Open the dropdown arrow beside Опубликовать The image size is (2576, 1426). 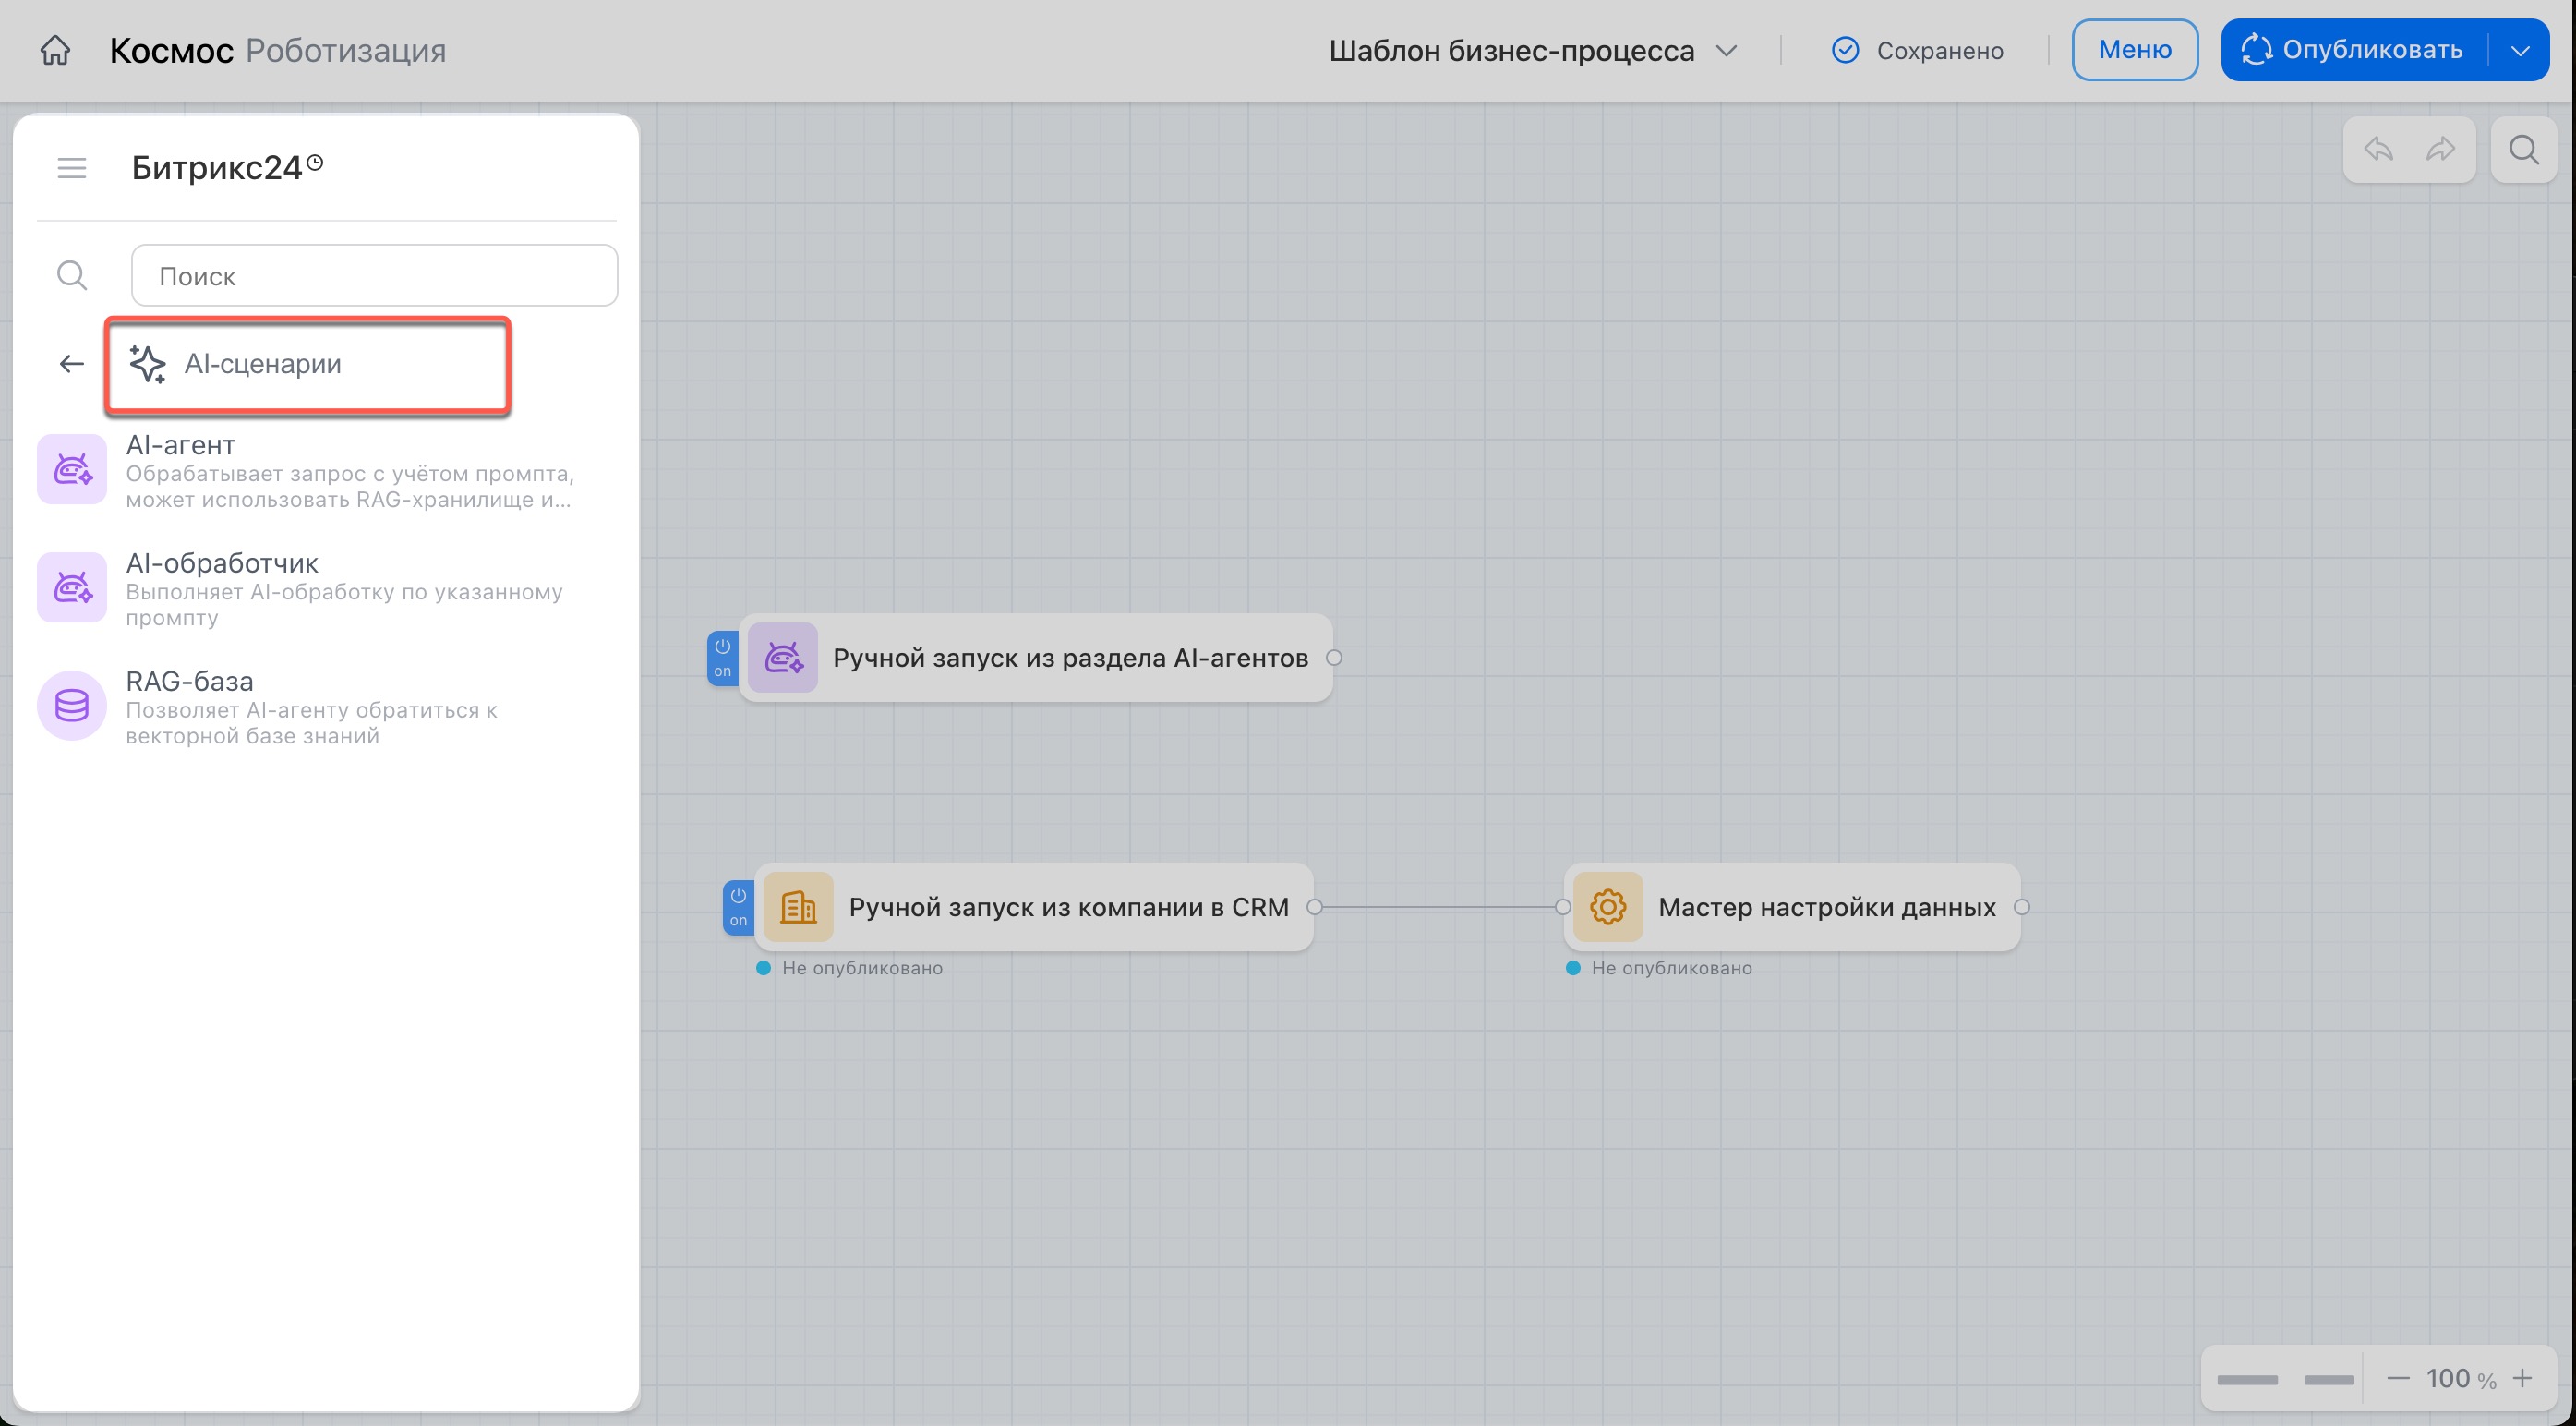[x=2520, y=50]
